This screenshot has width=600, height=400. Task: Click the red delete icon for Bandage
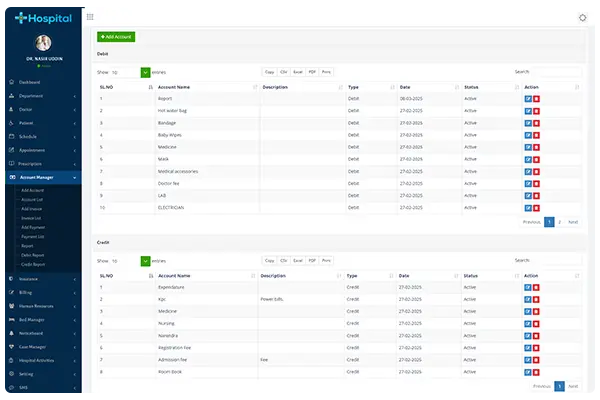[x=536, y=123]
